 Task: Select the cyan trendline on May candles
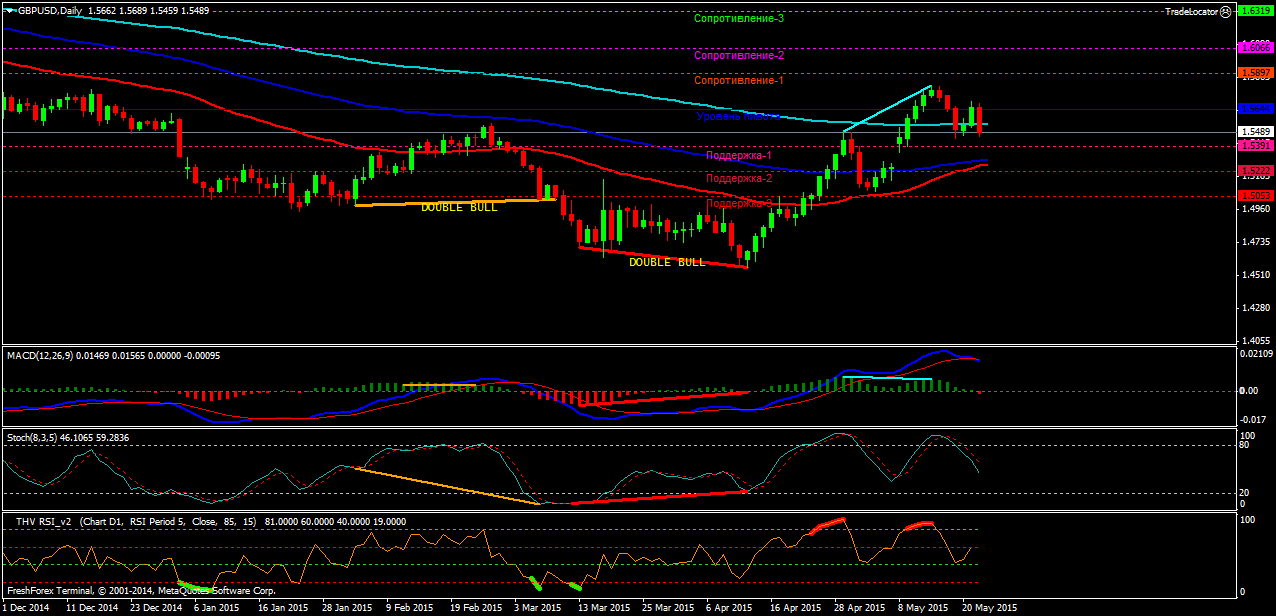click(x=888, y=108)
